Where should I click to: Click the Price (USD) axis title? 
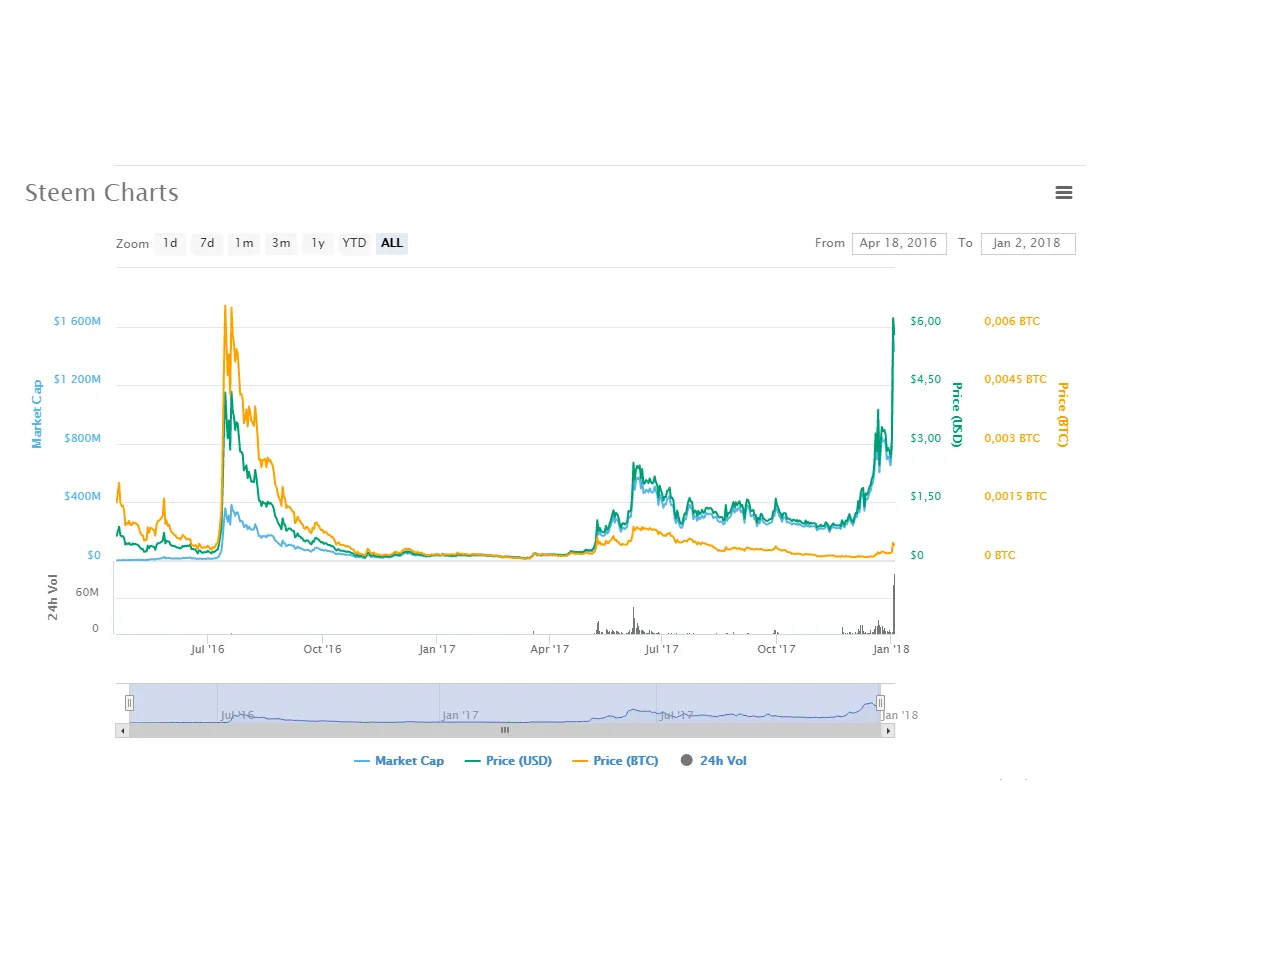(956, 414)
